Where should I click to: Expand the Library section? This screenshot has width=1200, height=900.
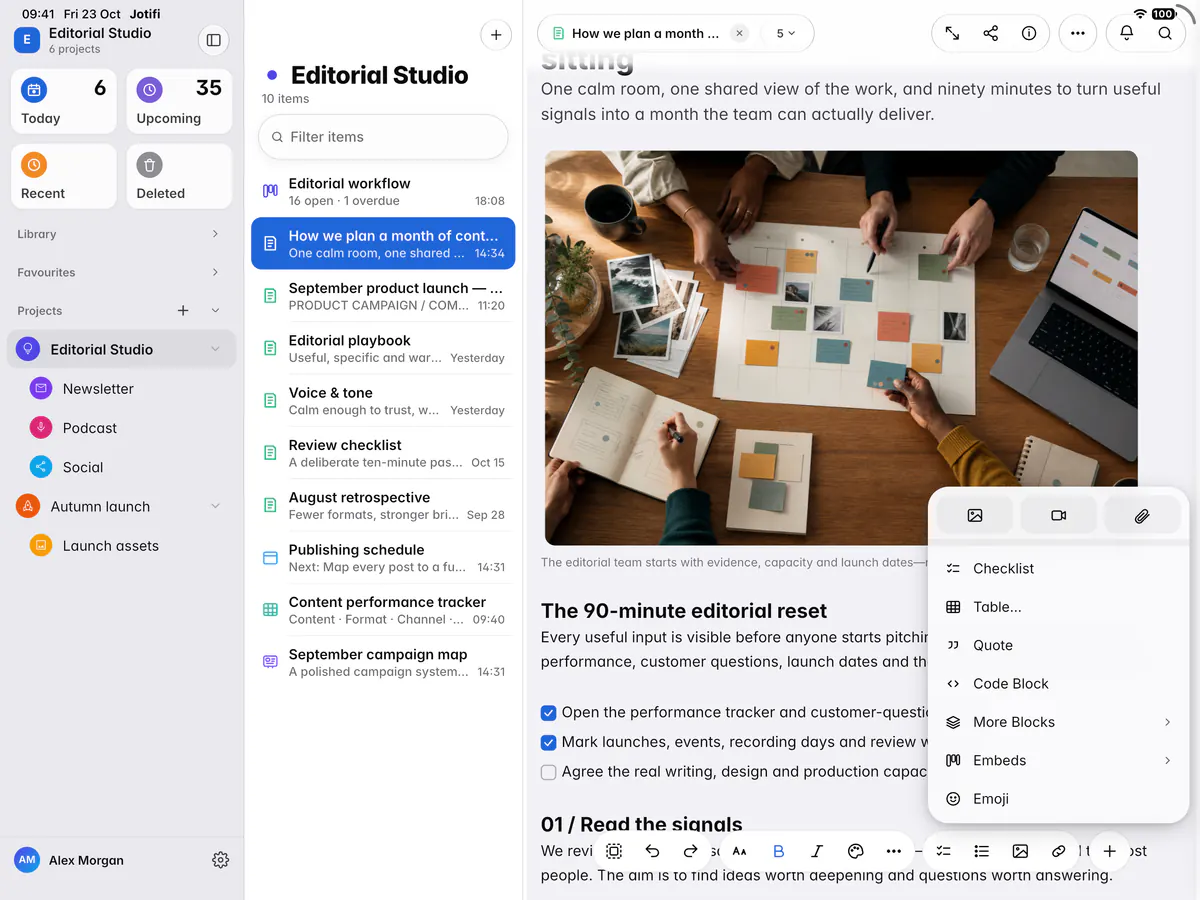coord(215,234)
